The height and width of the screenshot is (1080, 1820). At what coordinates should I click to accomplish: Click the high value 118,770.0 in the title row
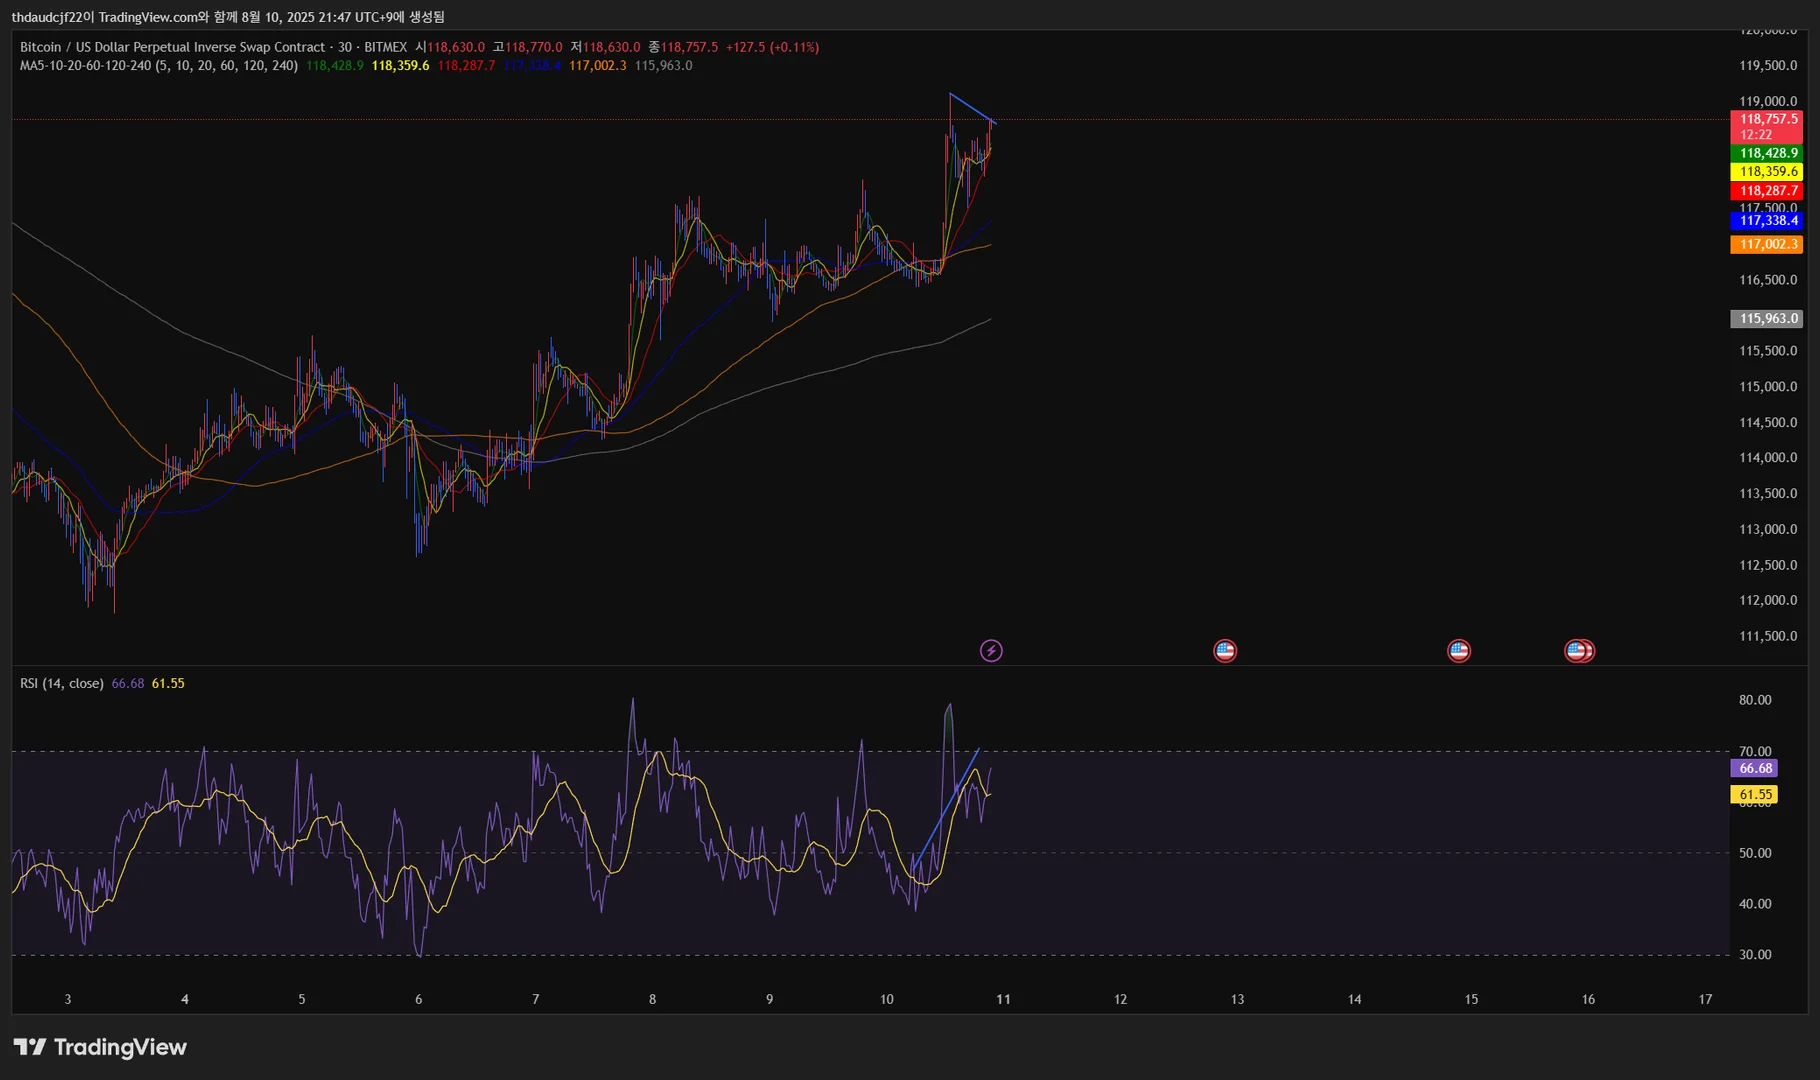click(x=534, y=47)
